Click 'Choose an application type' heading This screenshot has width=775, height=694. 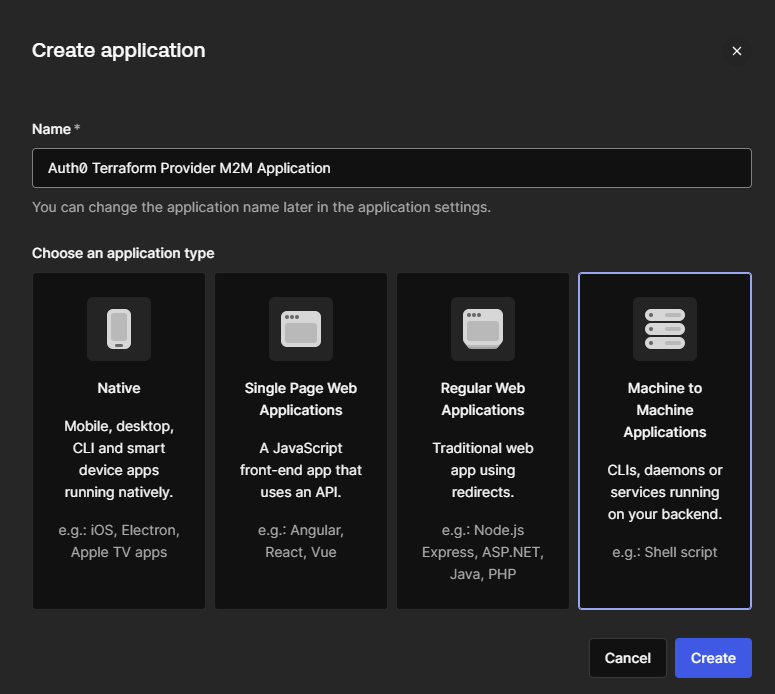pos(123,253)
